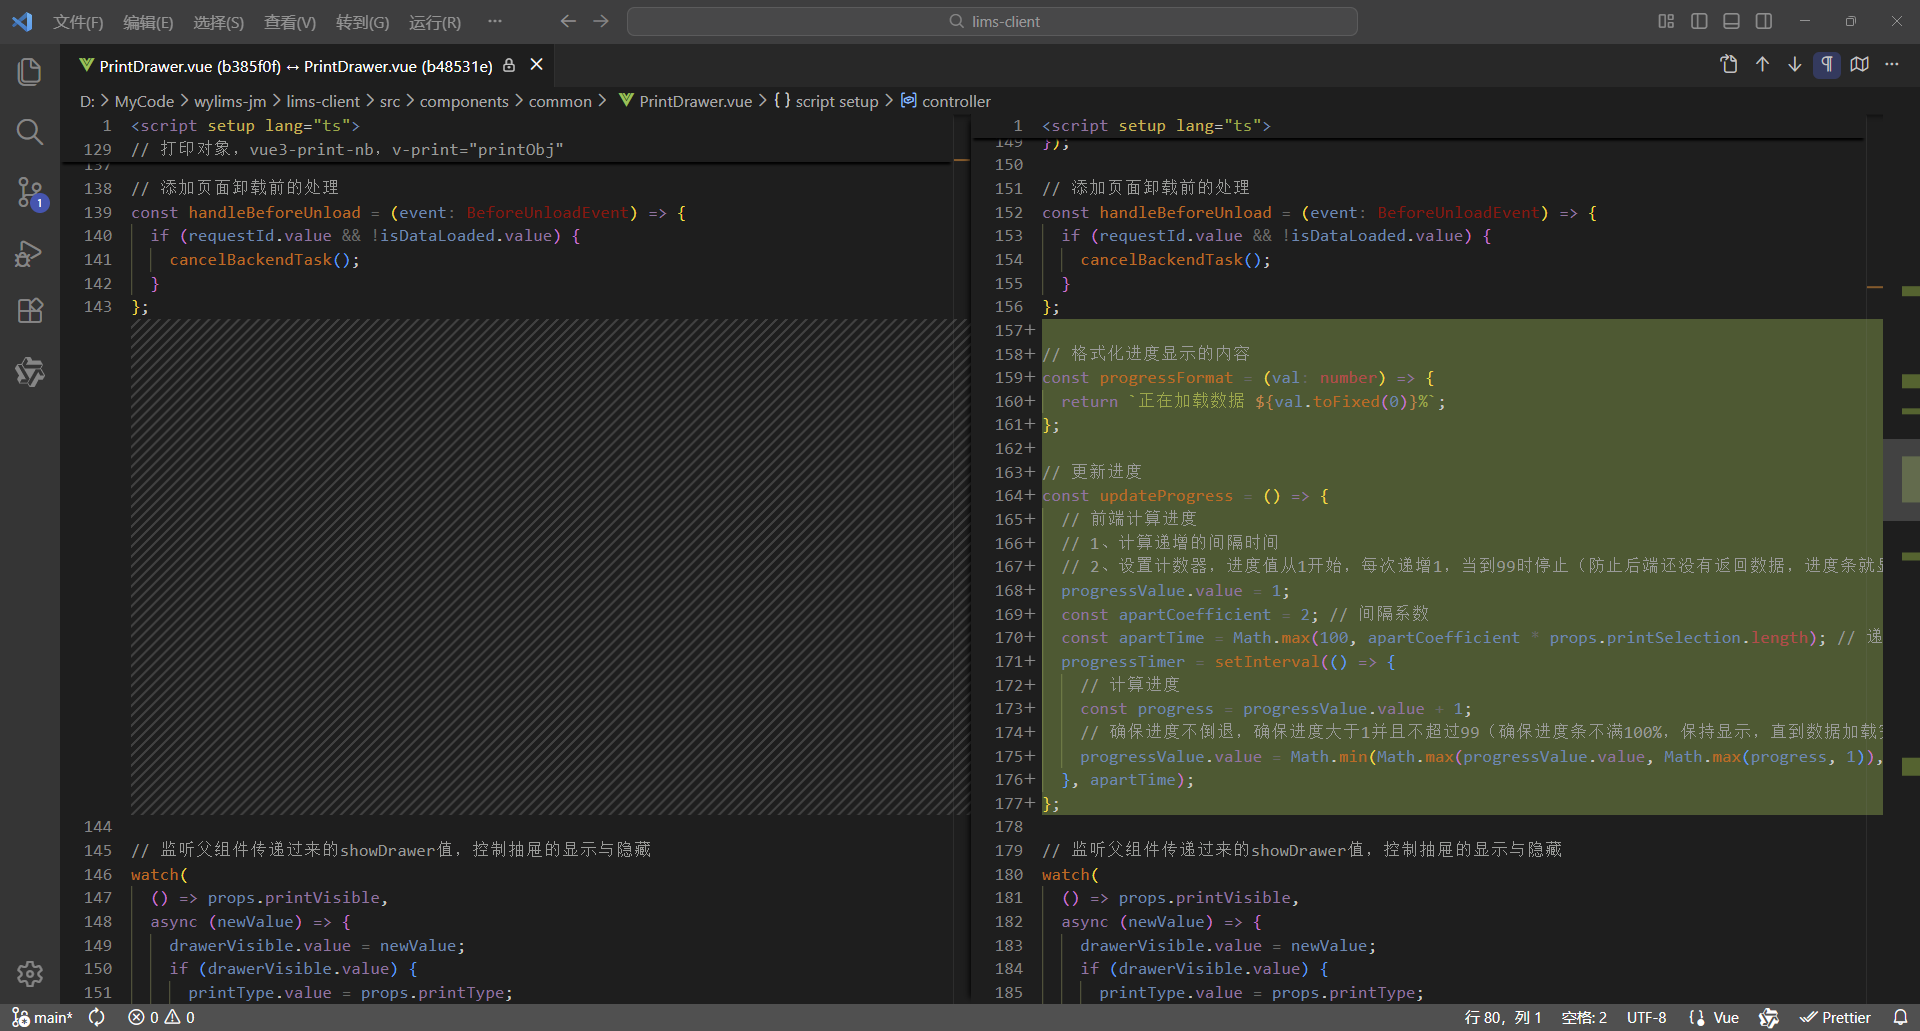The image size is (1920, 1031).
Task: Open the Source Control view with pending change
Action: click(30, 193)
